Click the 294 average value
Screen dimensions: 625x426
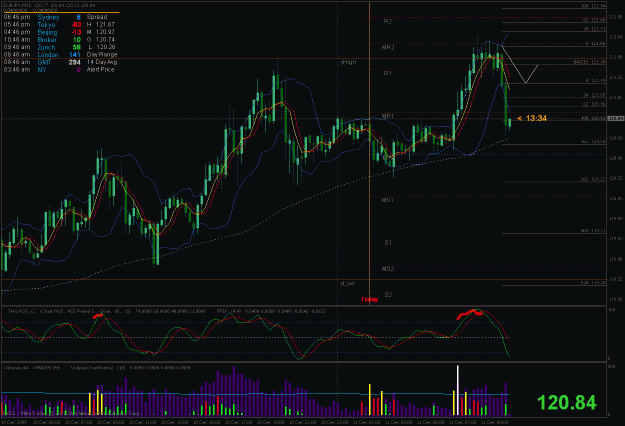pyautogui.click(x=75, y=62)
